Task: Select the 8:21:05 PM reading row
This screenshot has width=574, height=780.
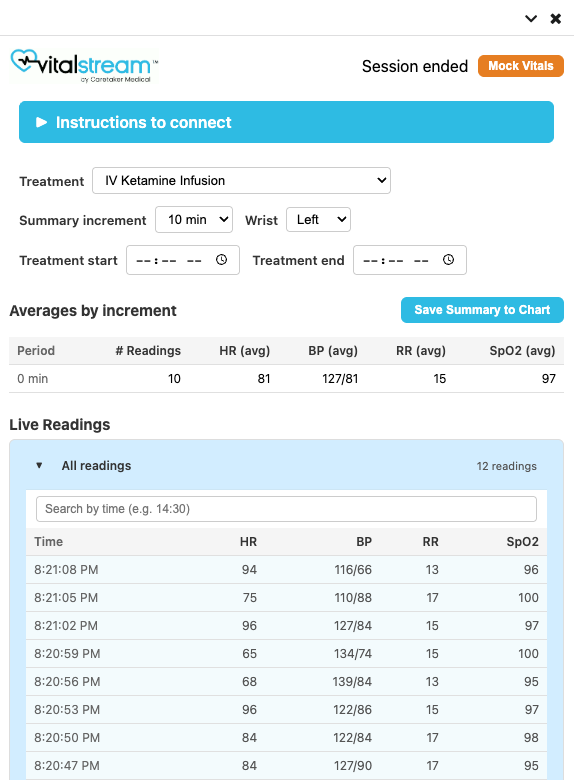Action: (x=286, y=597)
